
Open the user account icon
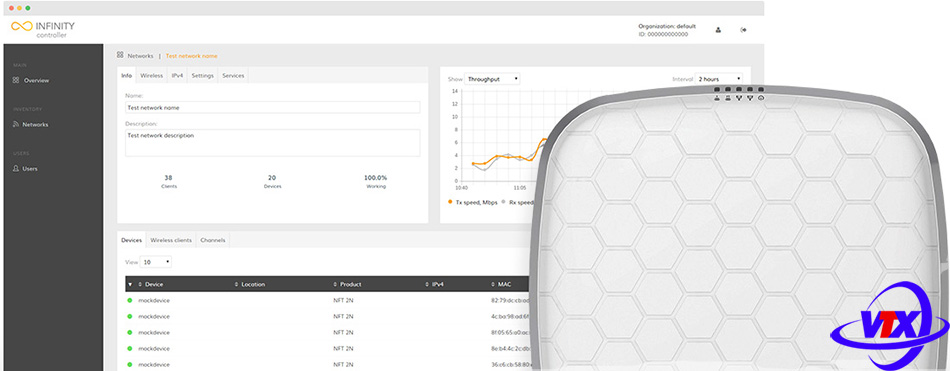pos(718,30)
